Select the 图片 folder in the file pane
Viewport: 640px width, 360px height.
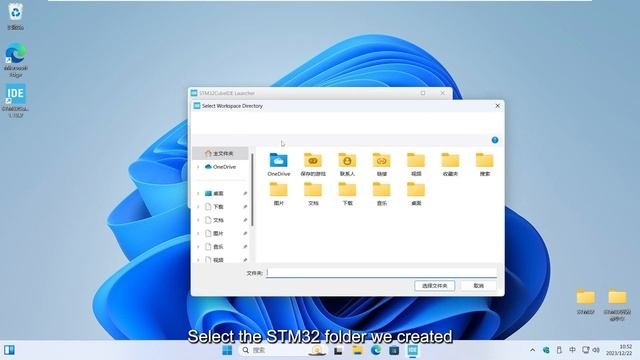279,194
